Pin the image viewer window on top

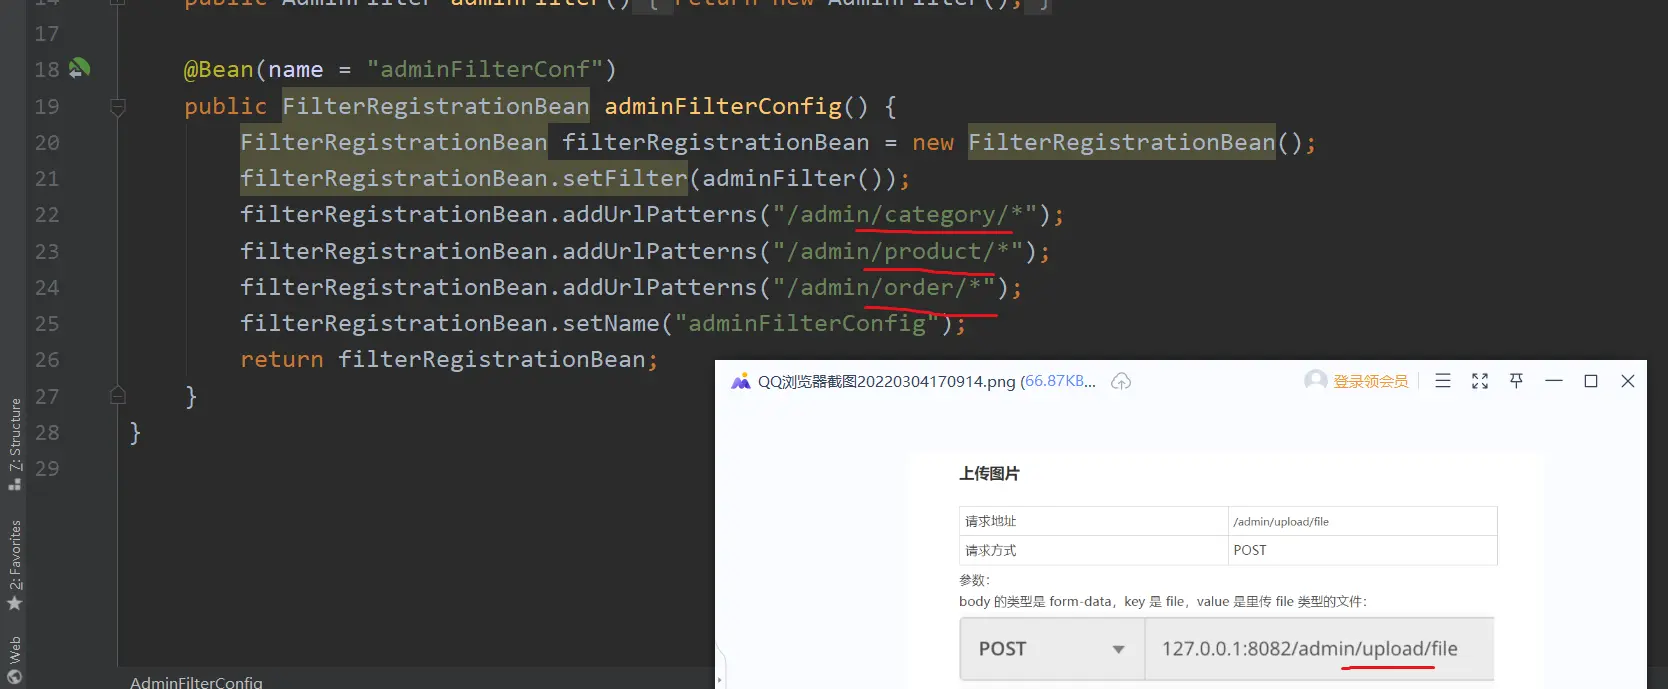(1516, 381)
